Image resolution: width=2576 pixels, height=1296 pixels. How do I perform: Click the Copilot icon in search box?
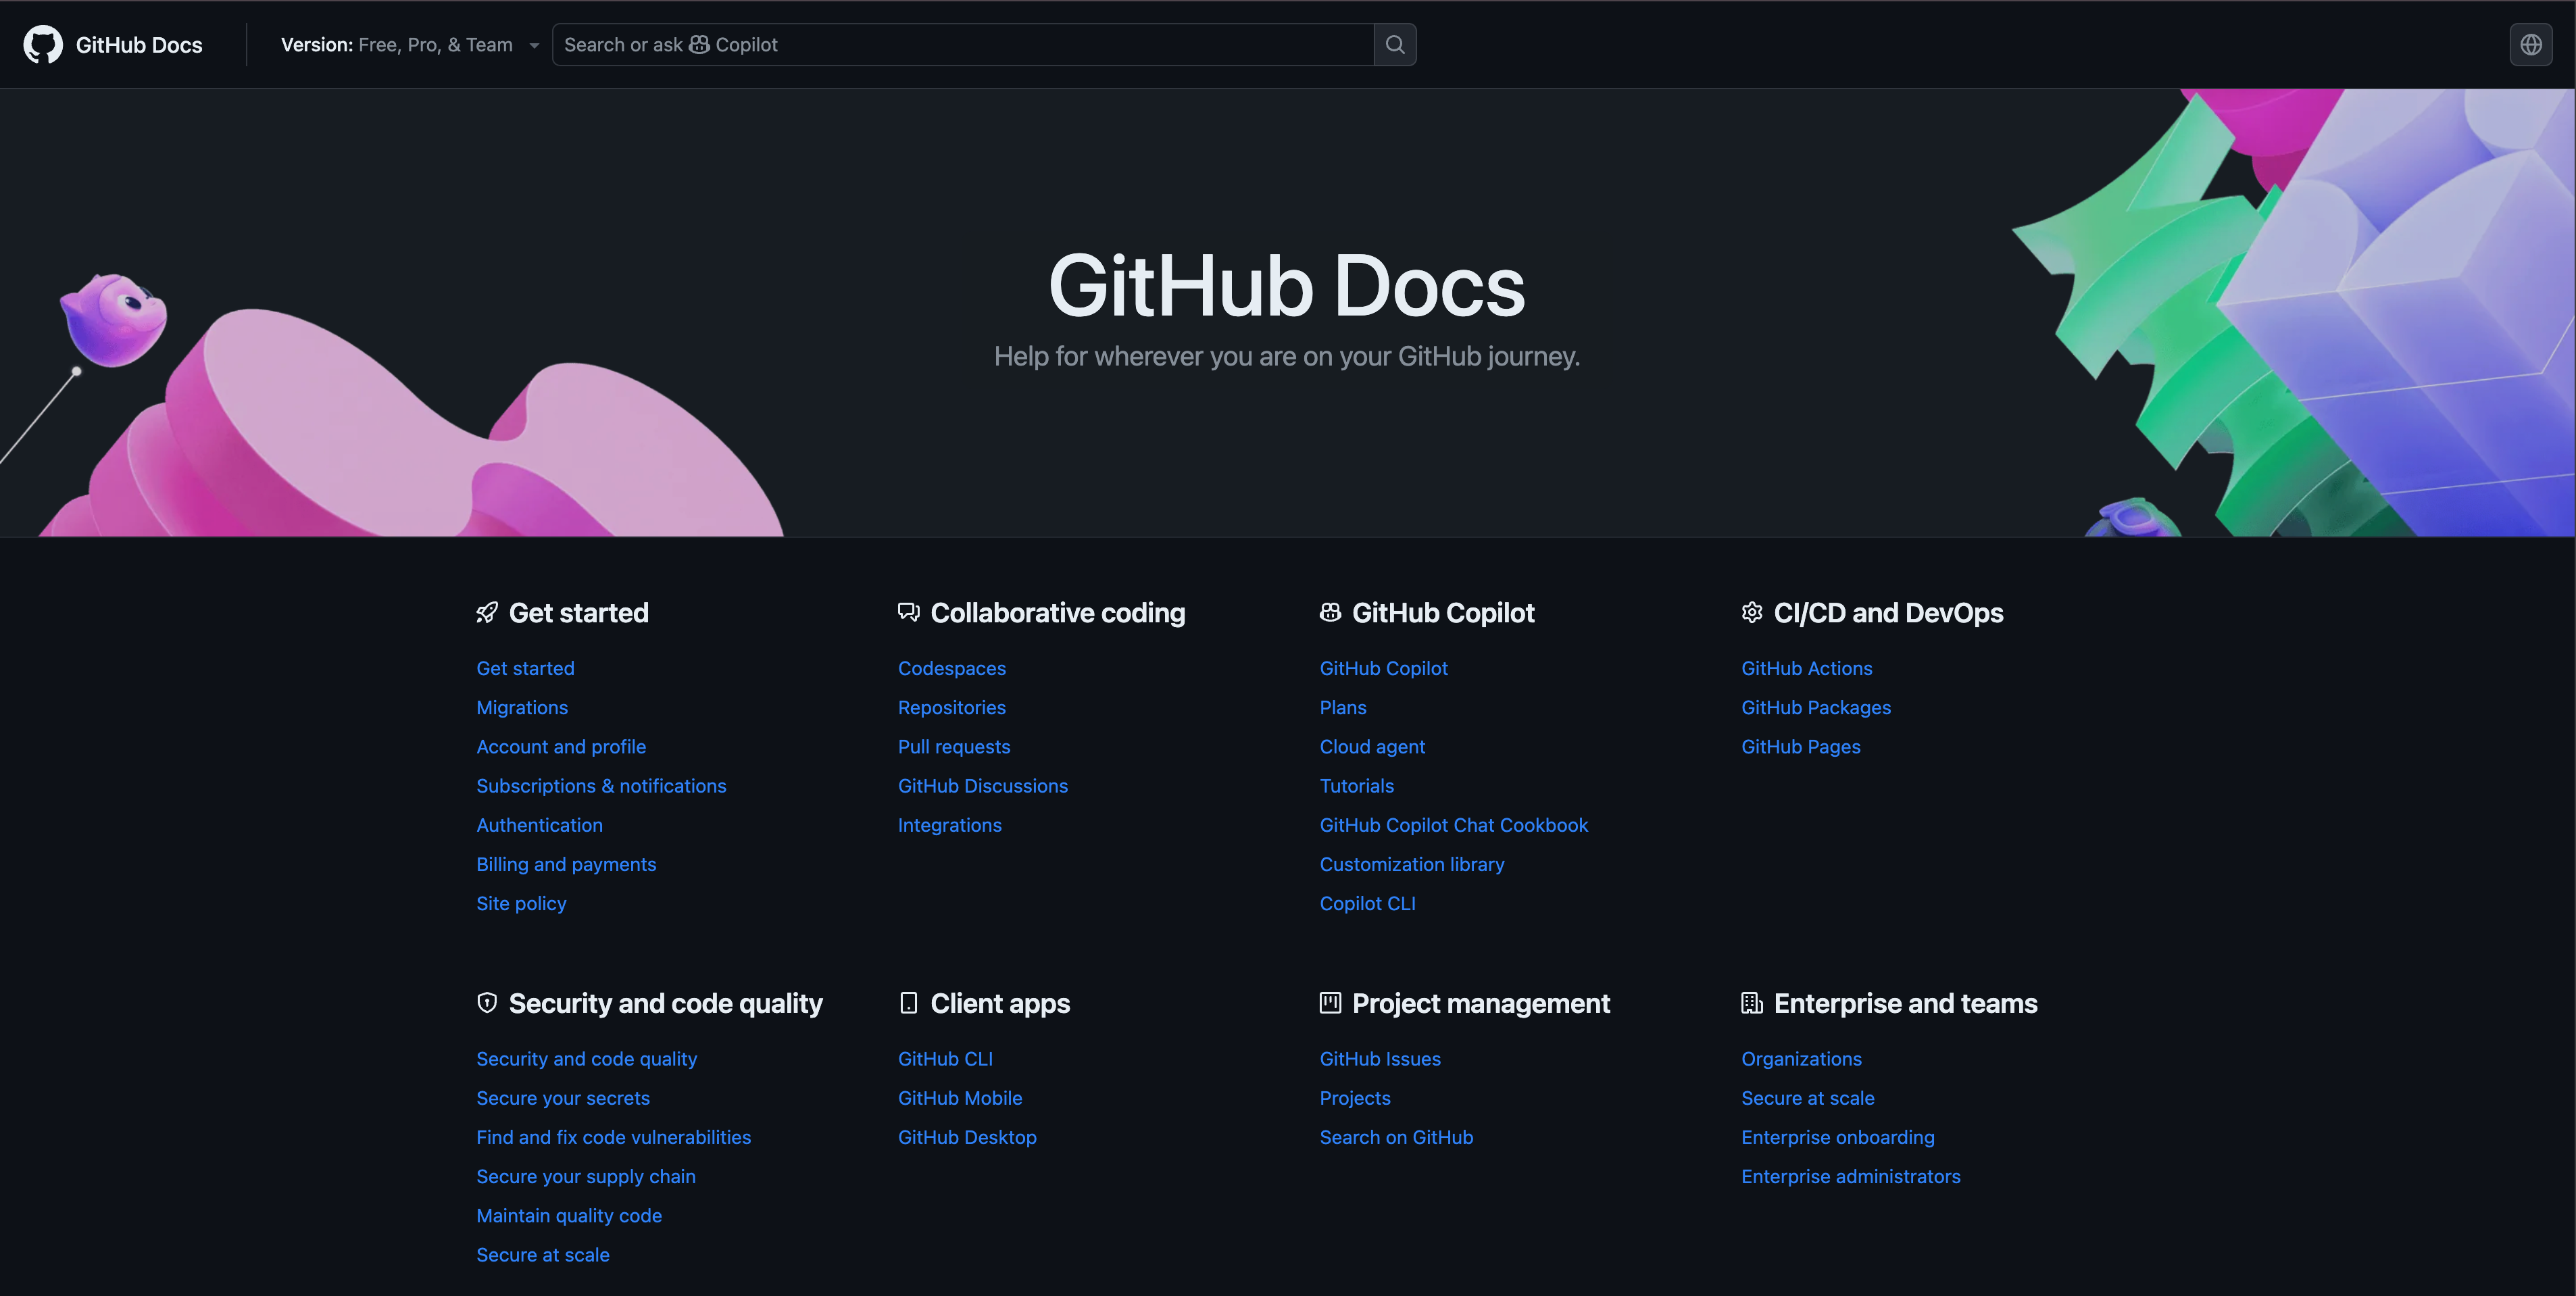tap(699, 45)
